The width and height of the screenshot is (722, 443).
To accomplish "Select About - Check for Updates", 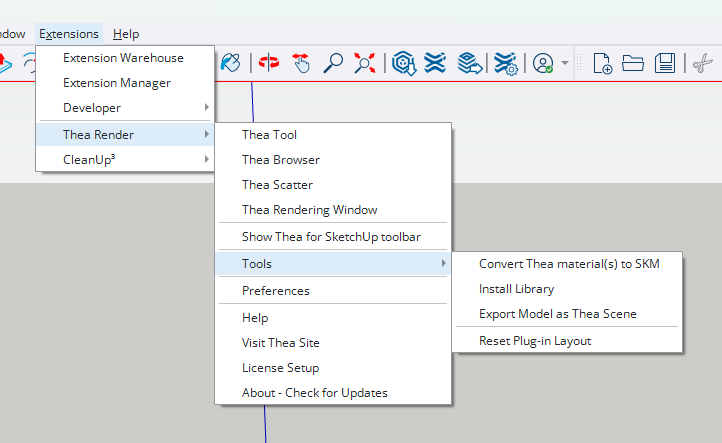I will pos(333,392).
